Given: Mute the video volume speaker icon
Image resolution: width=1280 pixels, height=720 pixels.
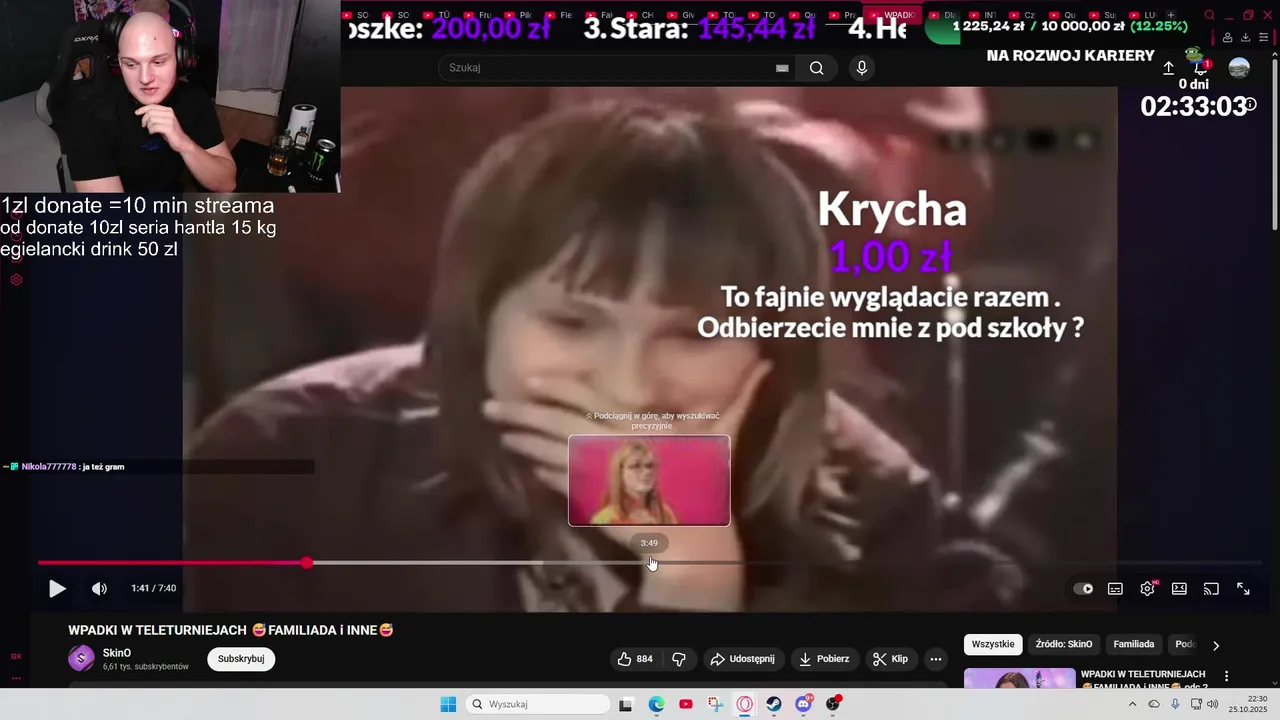Looking at the screenshot, I should (x=99, y=589).
